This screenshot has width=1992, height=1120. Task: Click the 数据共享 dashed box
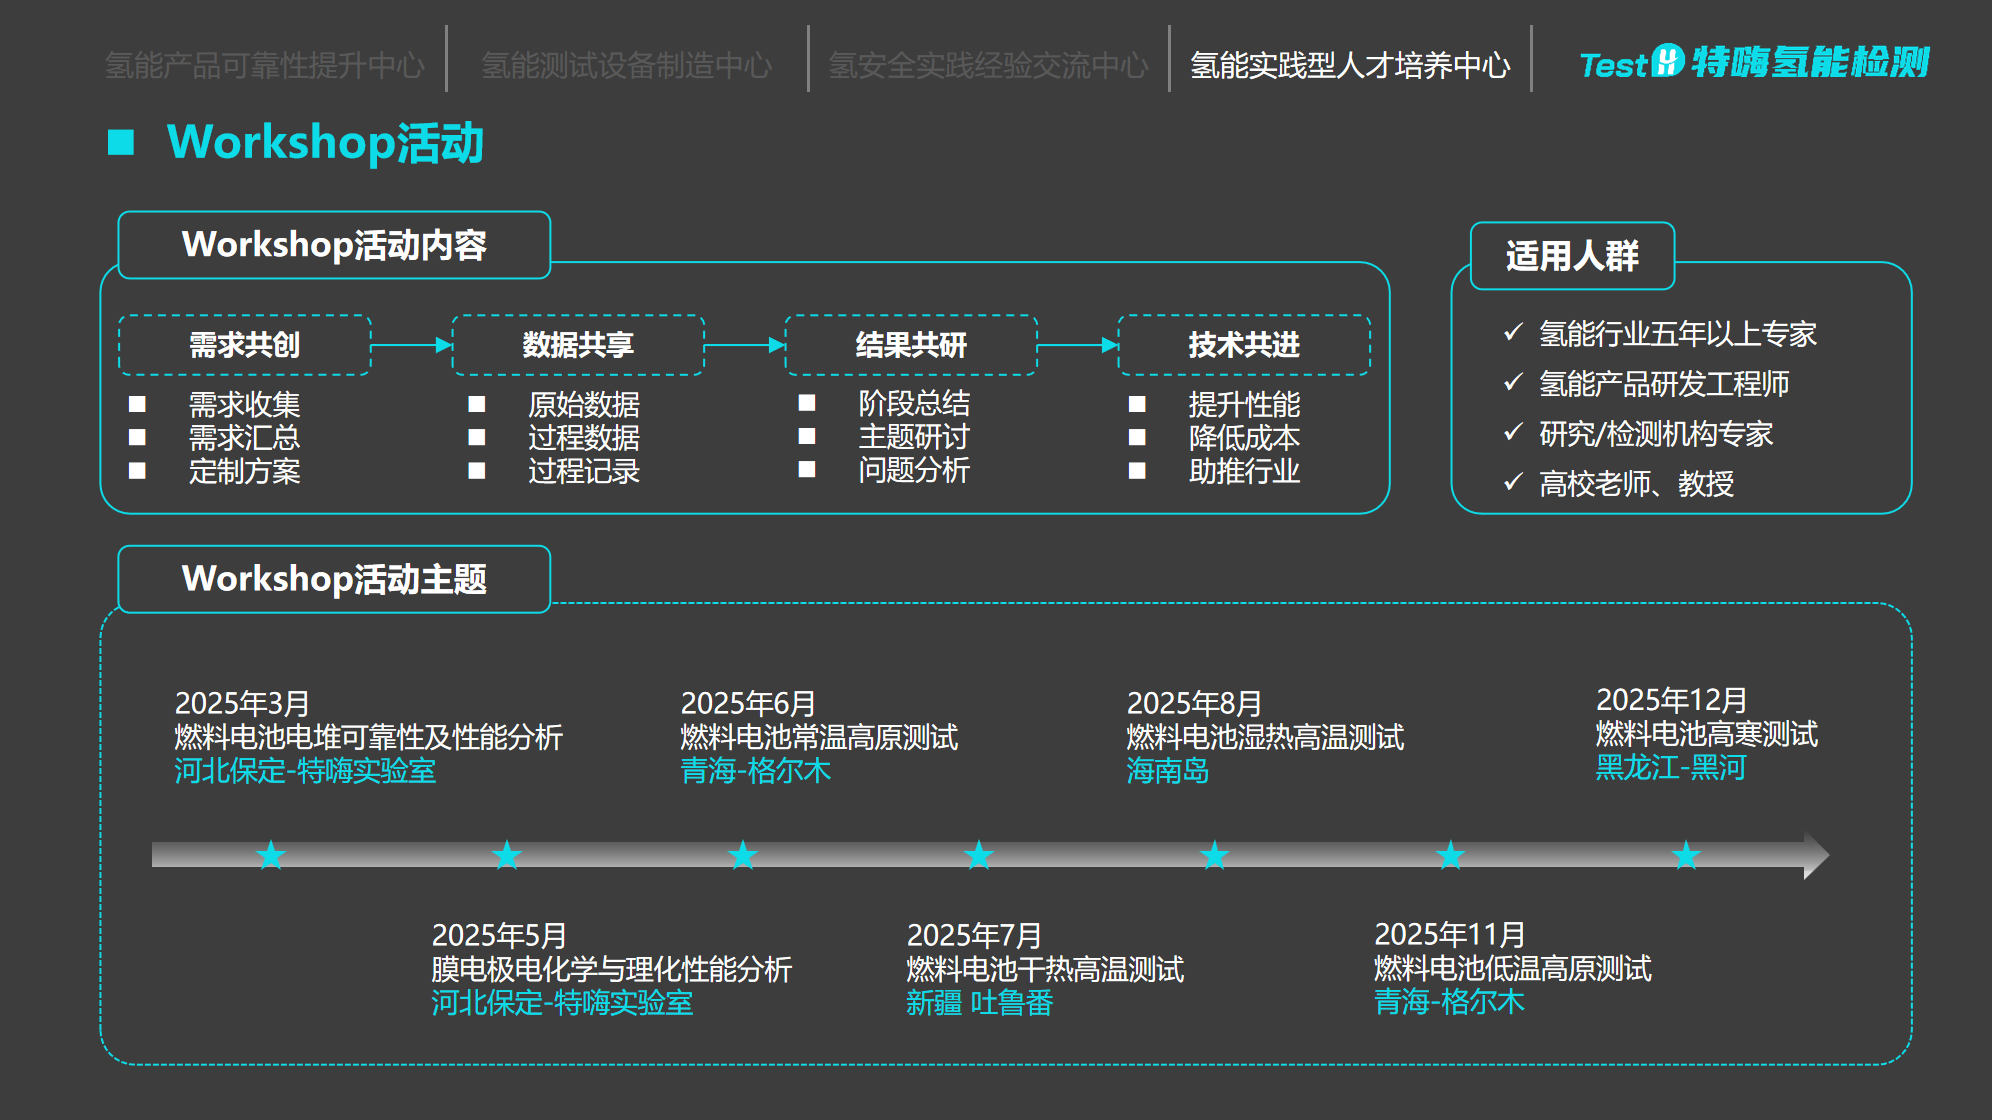tap(578, 345)
